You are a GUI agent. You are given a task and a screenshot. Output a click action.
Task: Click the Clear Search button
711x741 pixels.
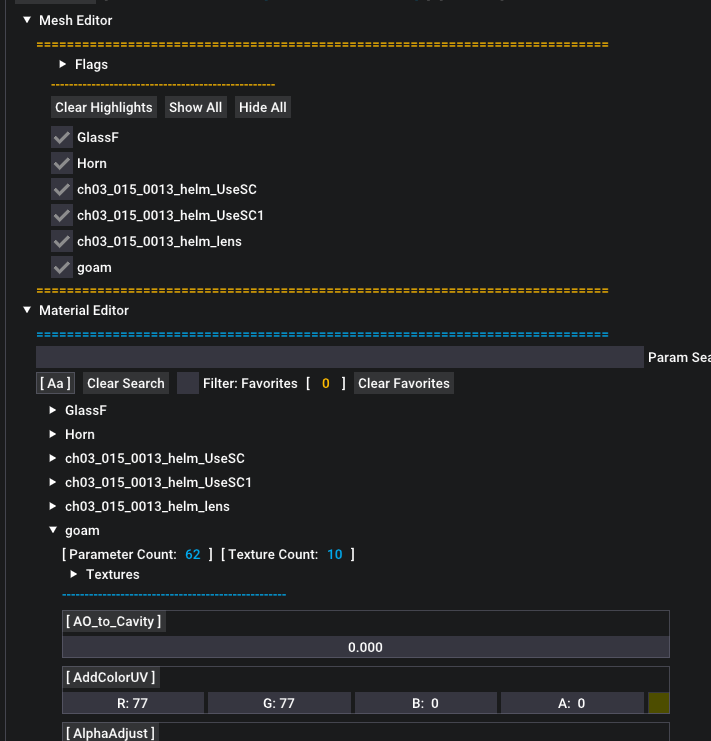(125, 383)
